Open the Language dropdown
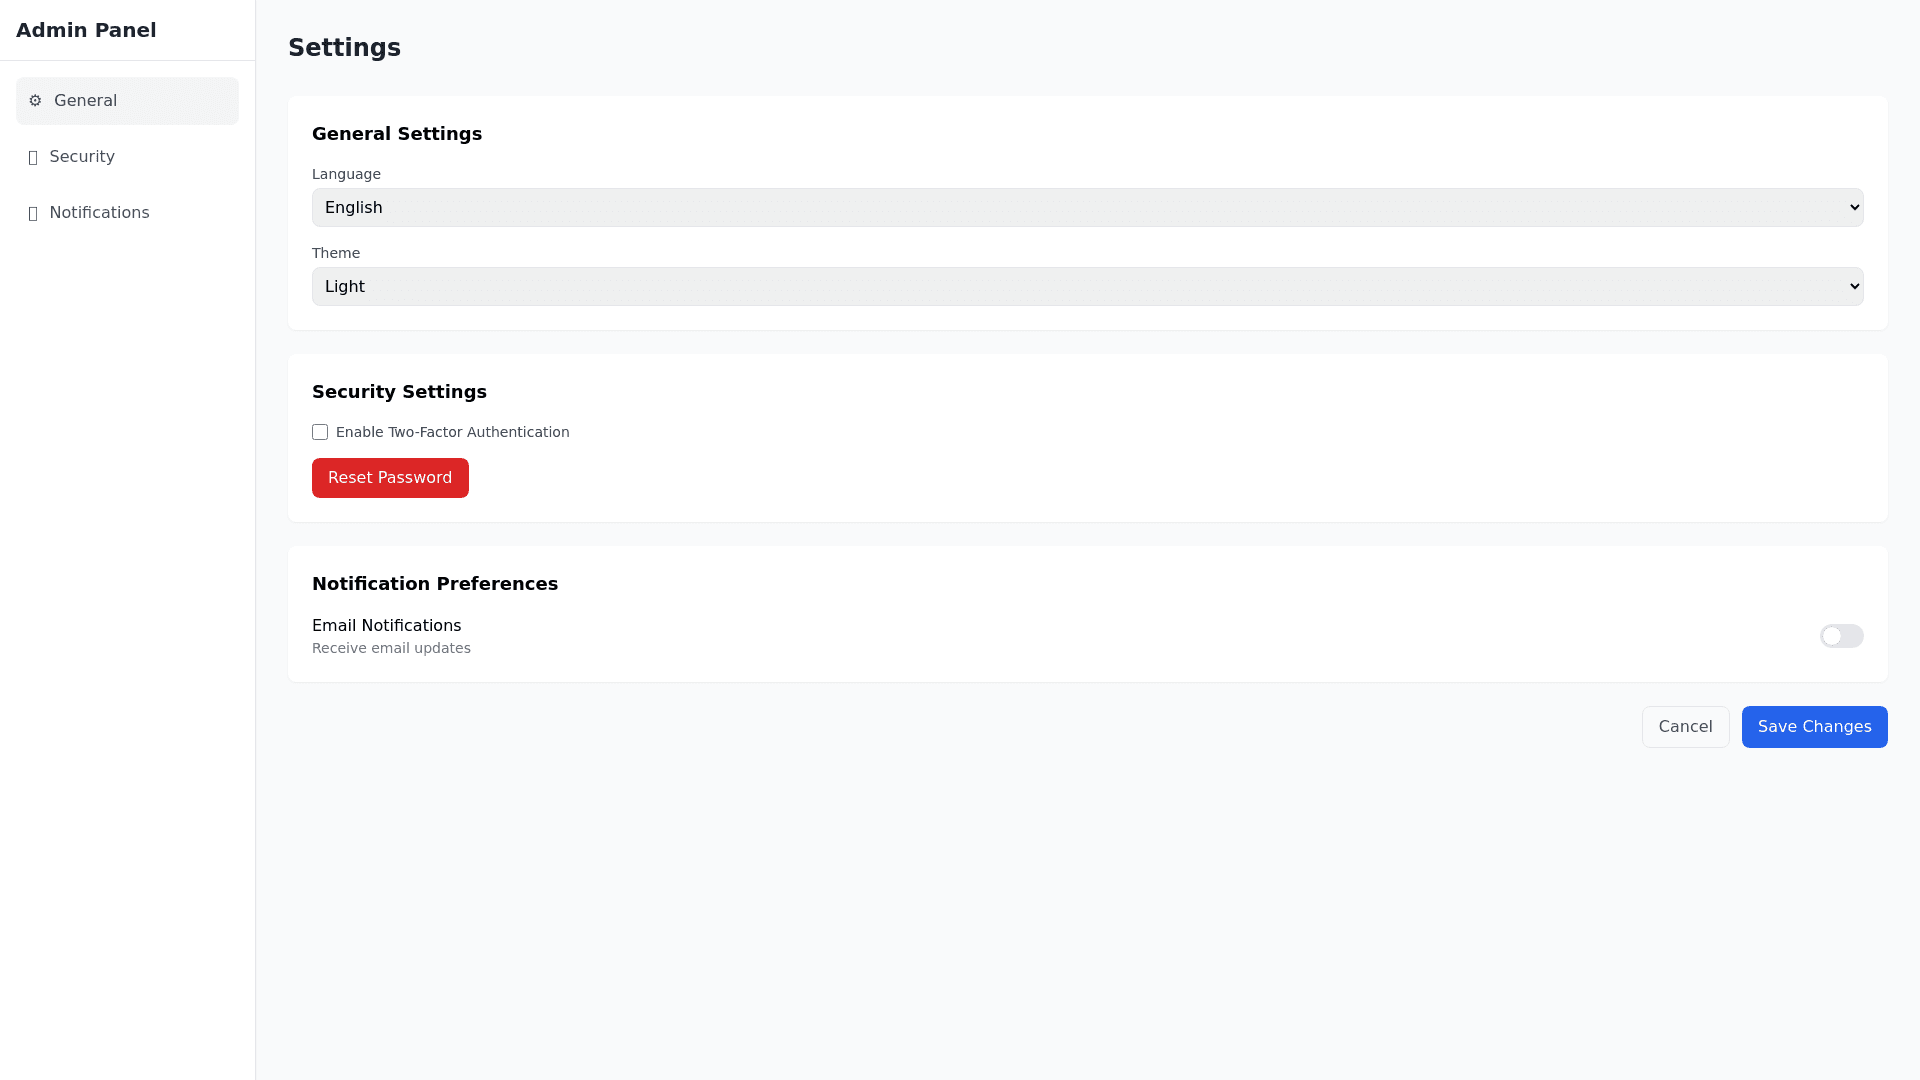Image resolution: width=1920 pixels, height=1080 pixels. [1087, 208]
